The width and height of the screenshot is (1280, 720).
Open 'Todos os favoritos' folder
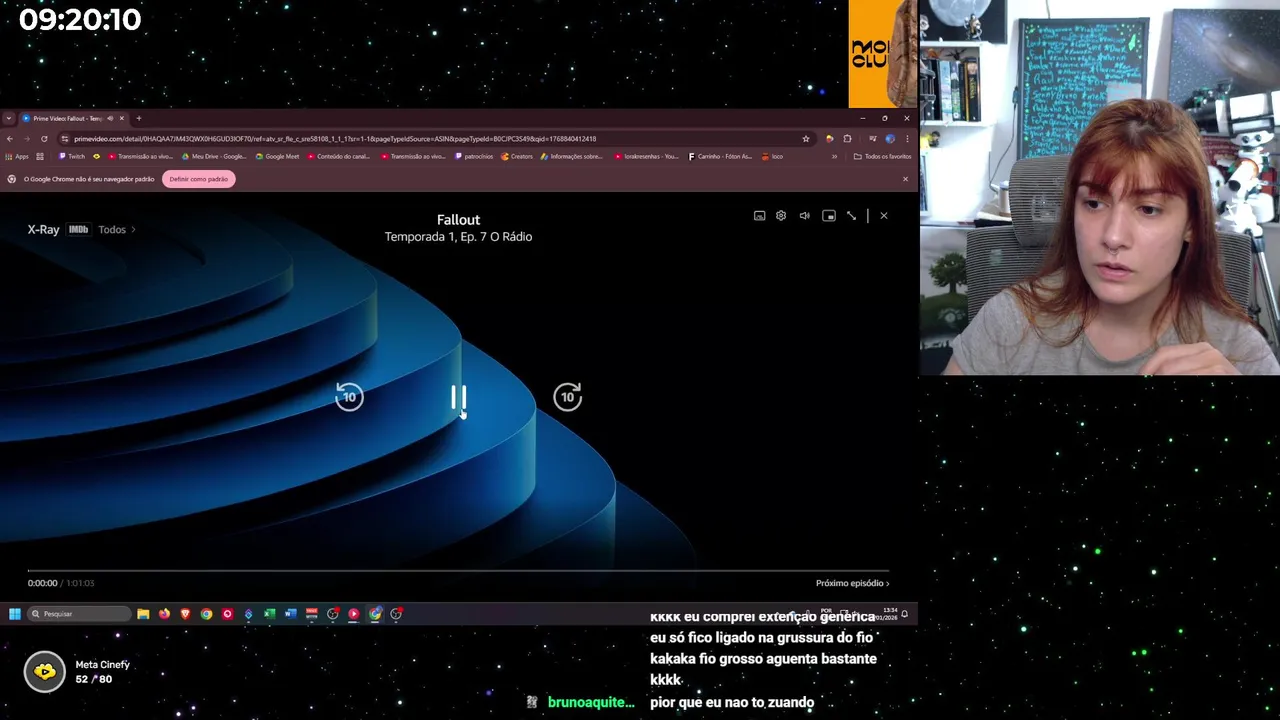click(882, 157)
